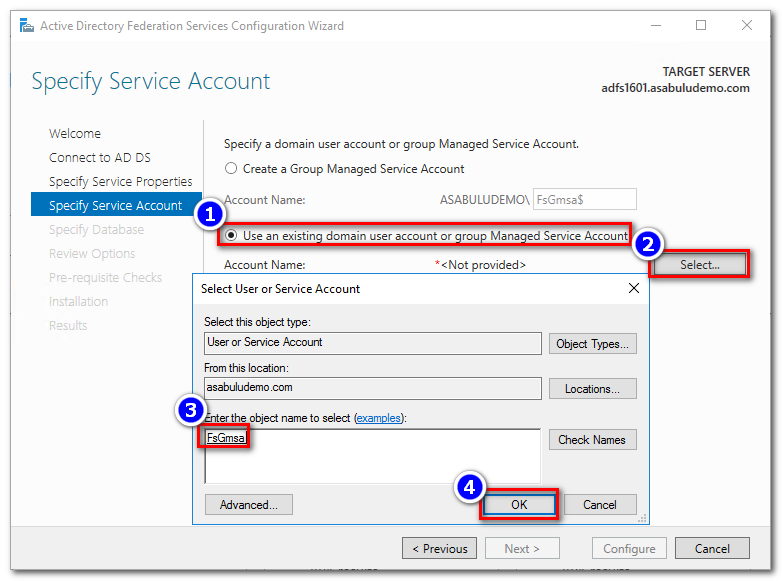Click the '<Not provided>' account name text
The image size is (782, 581).
click(x=483, y=265)
